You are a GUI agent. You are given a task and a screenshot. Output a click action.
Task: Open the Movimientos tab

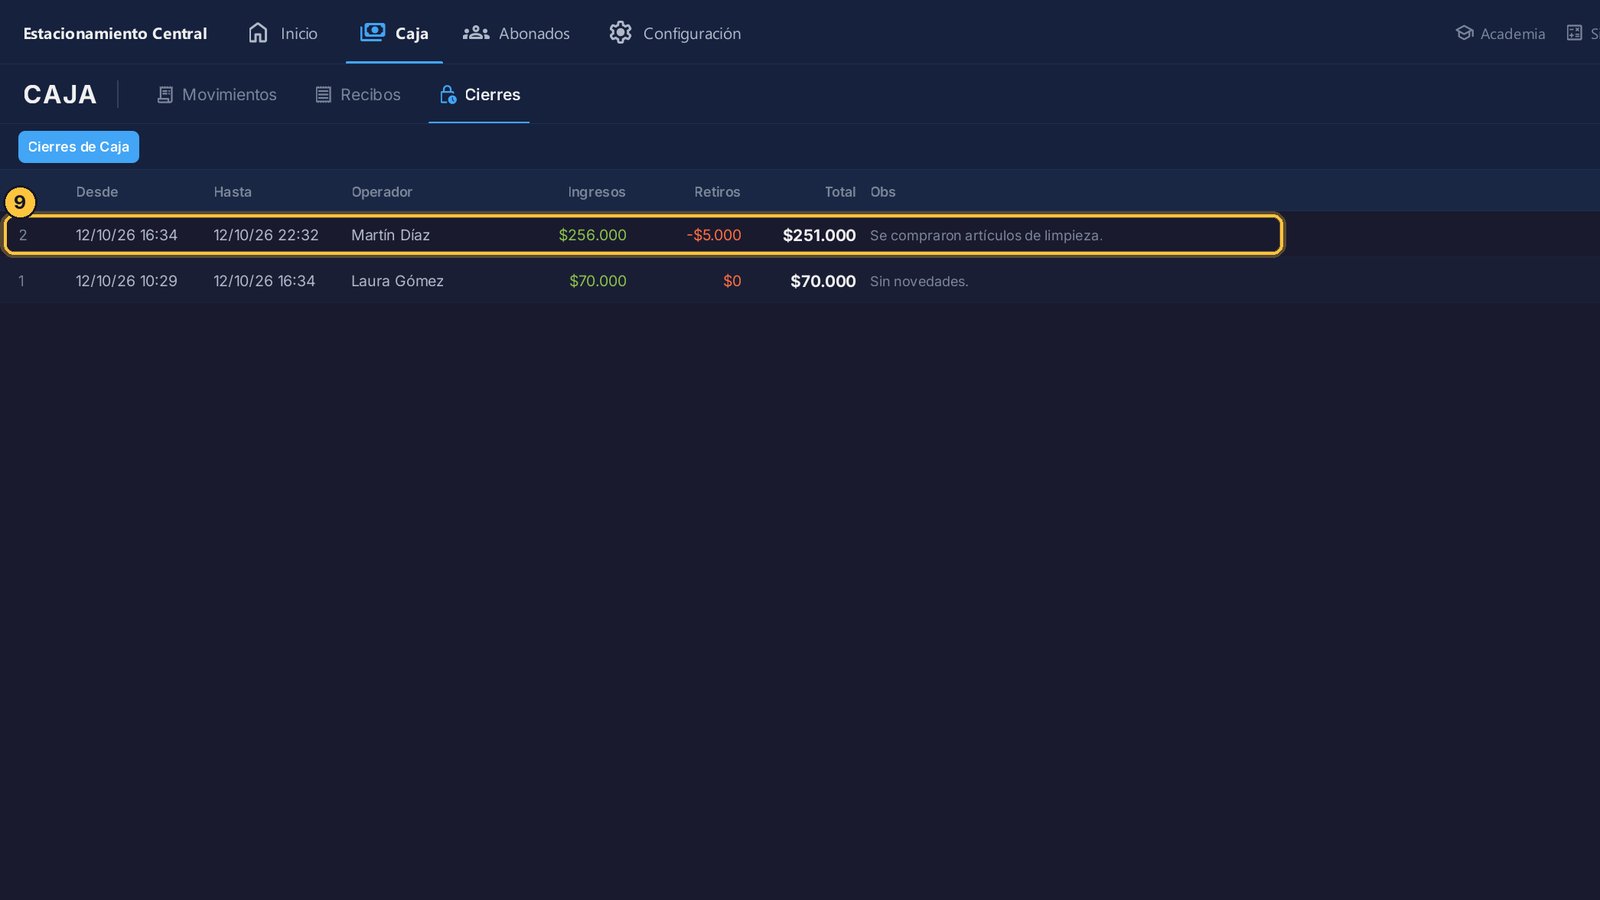coord(217,95)
